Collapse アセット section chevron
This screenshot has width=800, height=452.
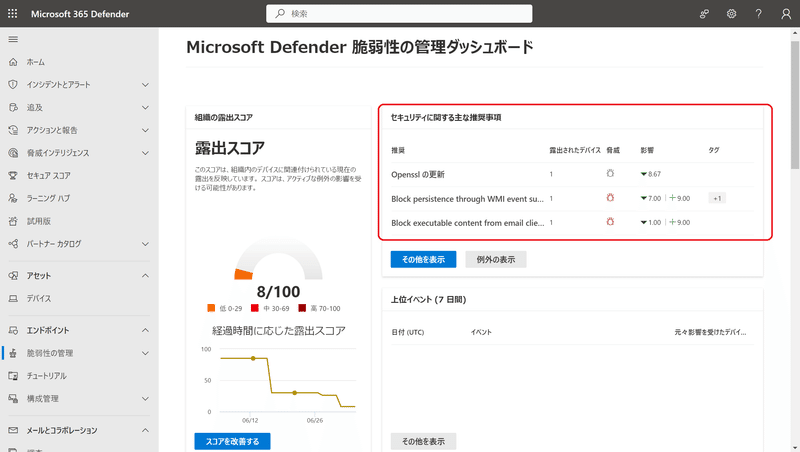[x=145, y=275]
